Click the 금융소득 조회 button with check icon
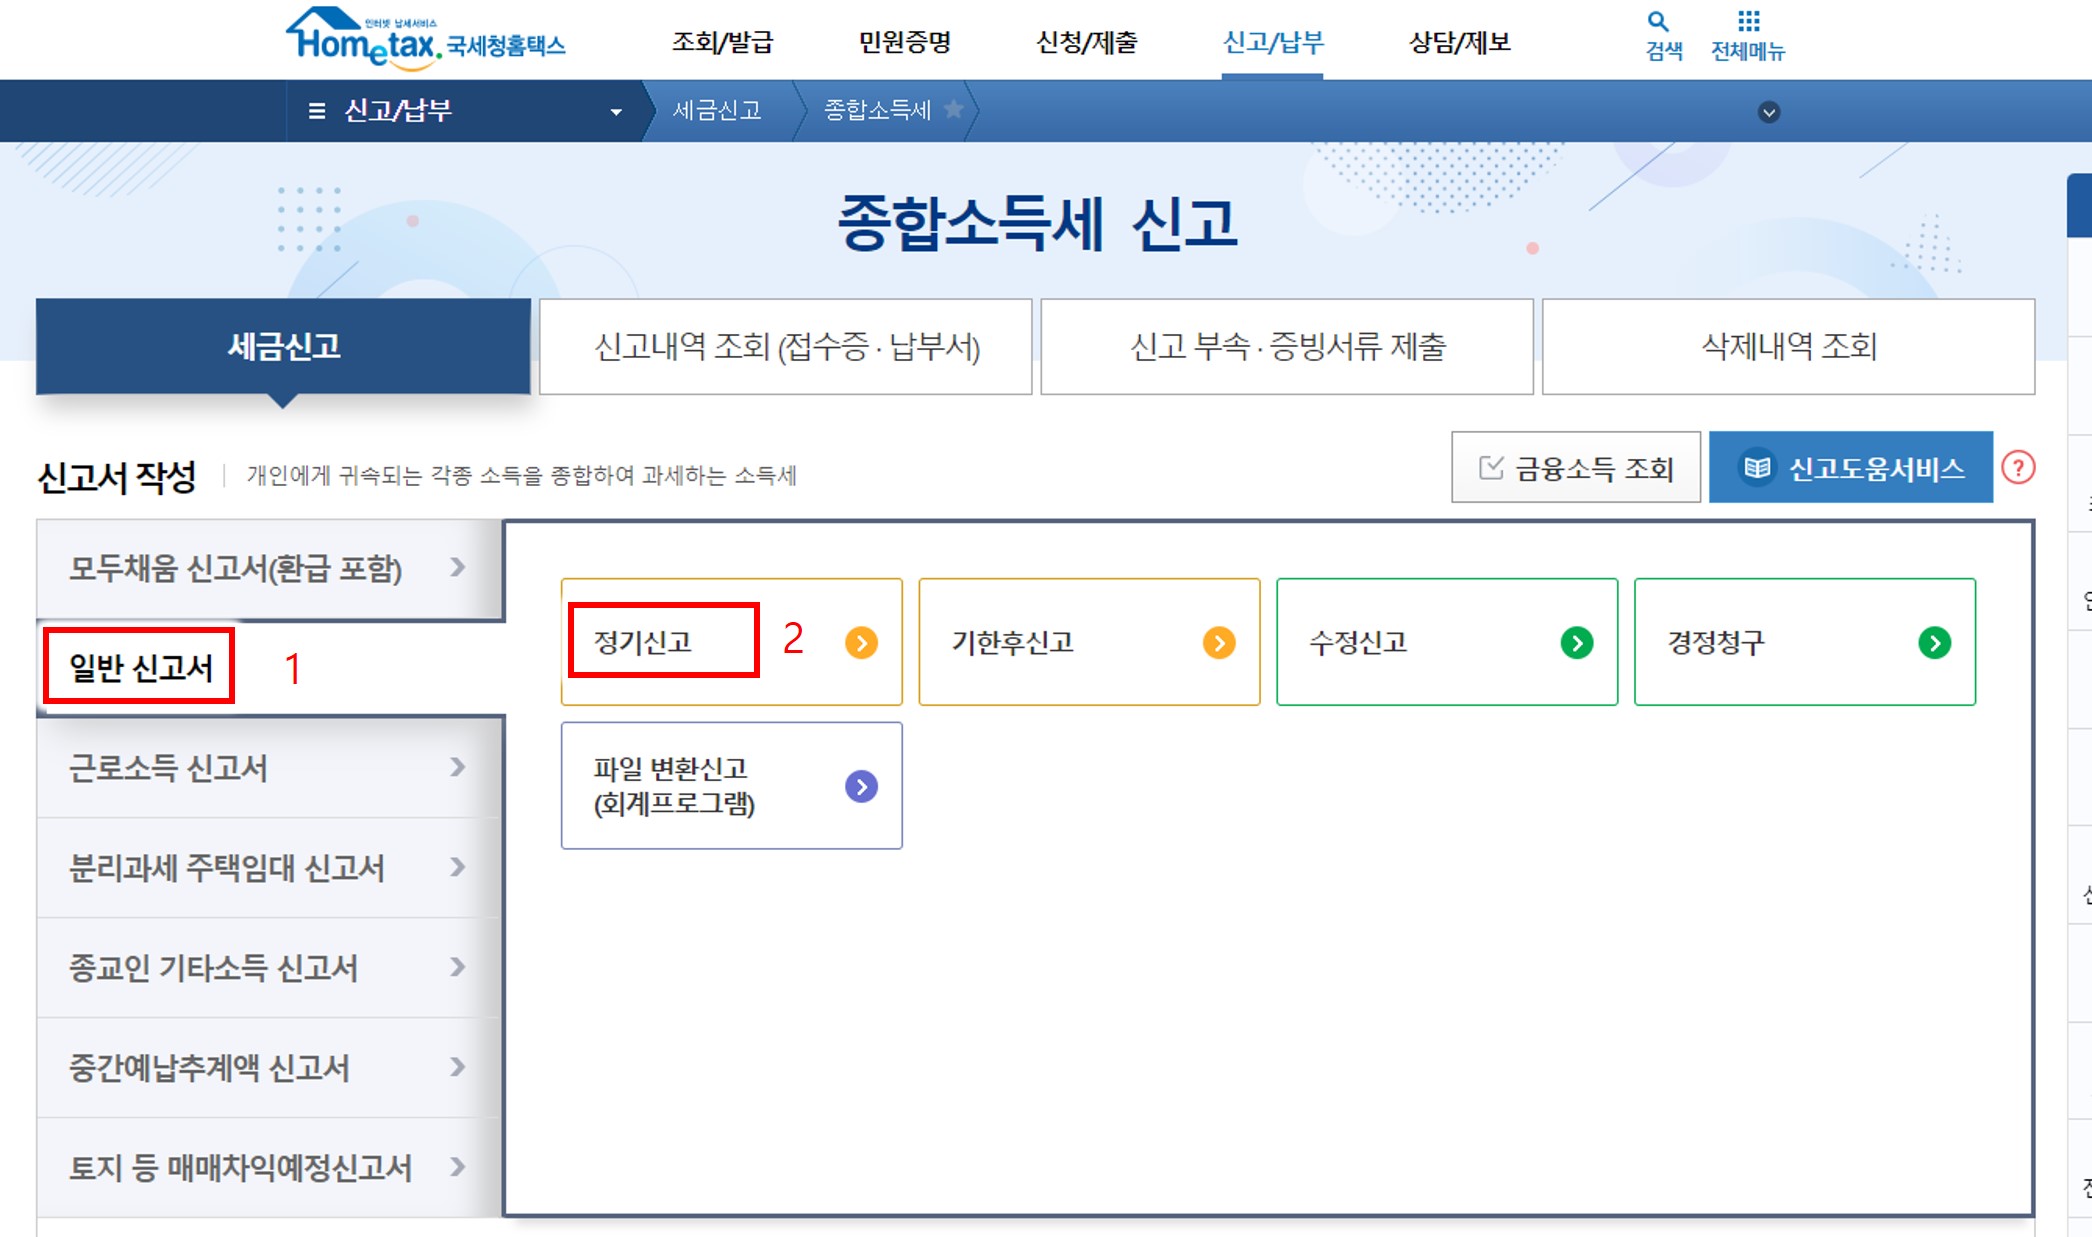The image size is (2092, 1237). [x=1575, y=467]
